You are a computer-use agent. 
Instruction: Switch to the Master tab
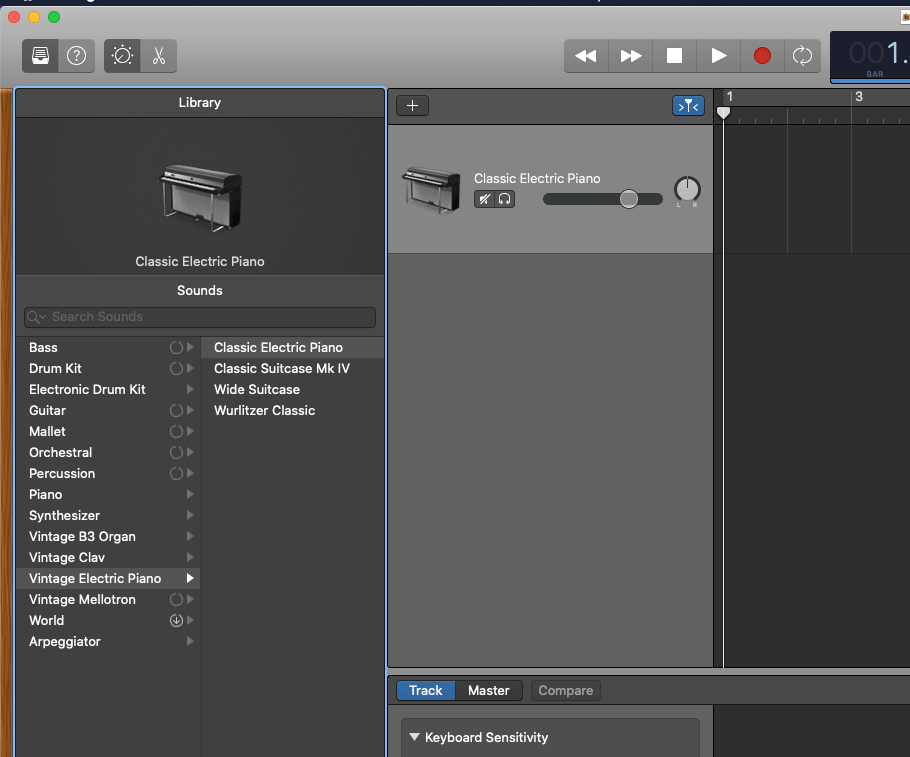point(488,690)
